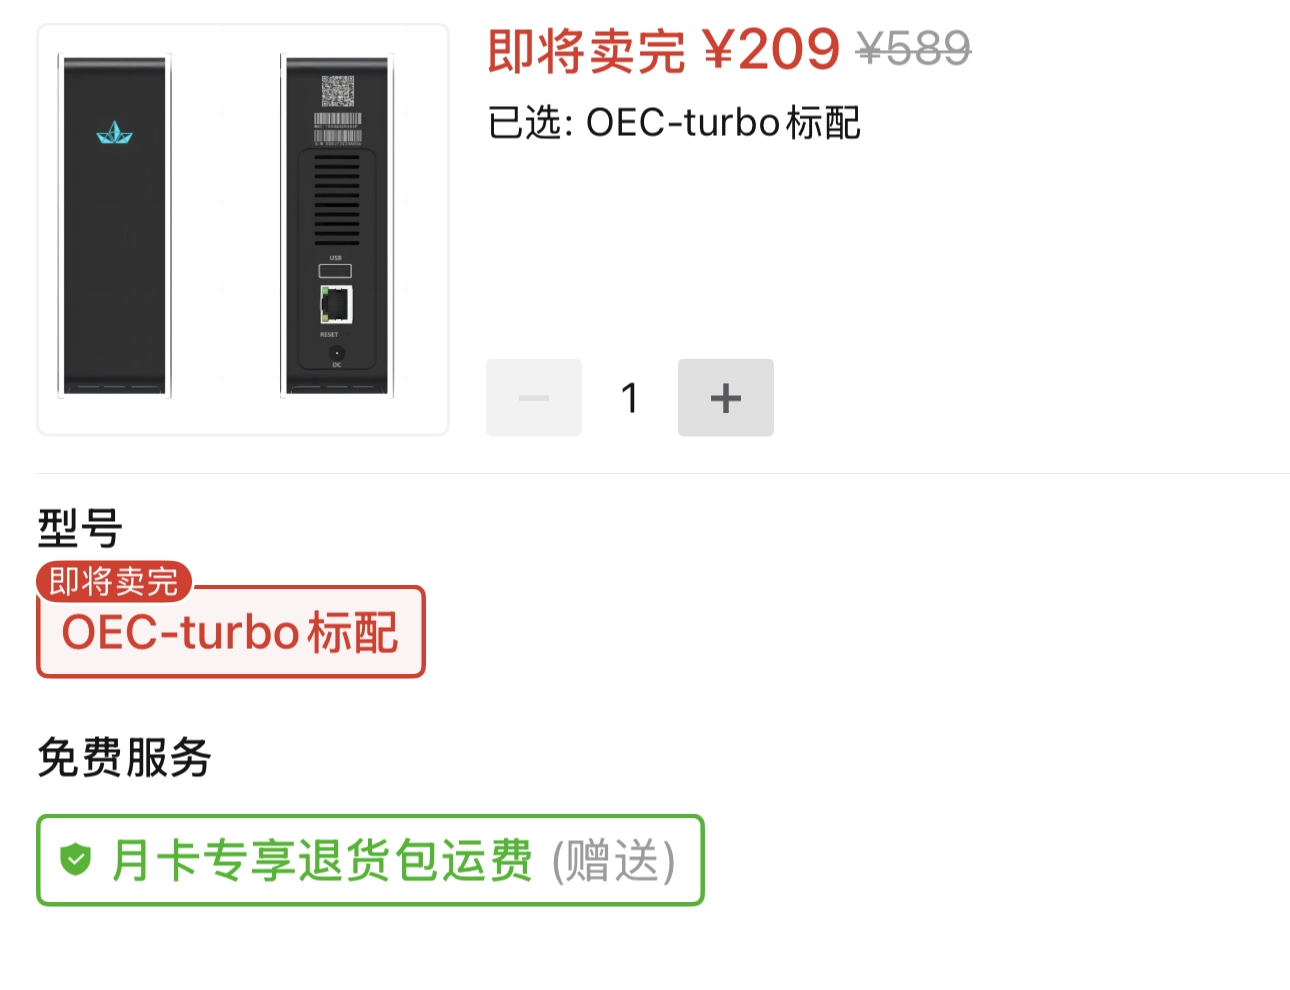Click the Ethernet port on the device image

tap(336, 304)
